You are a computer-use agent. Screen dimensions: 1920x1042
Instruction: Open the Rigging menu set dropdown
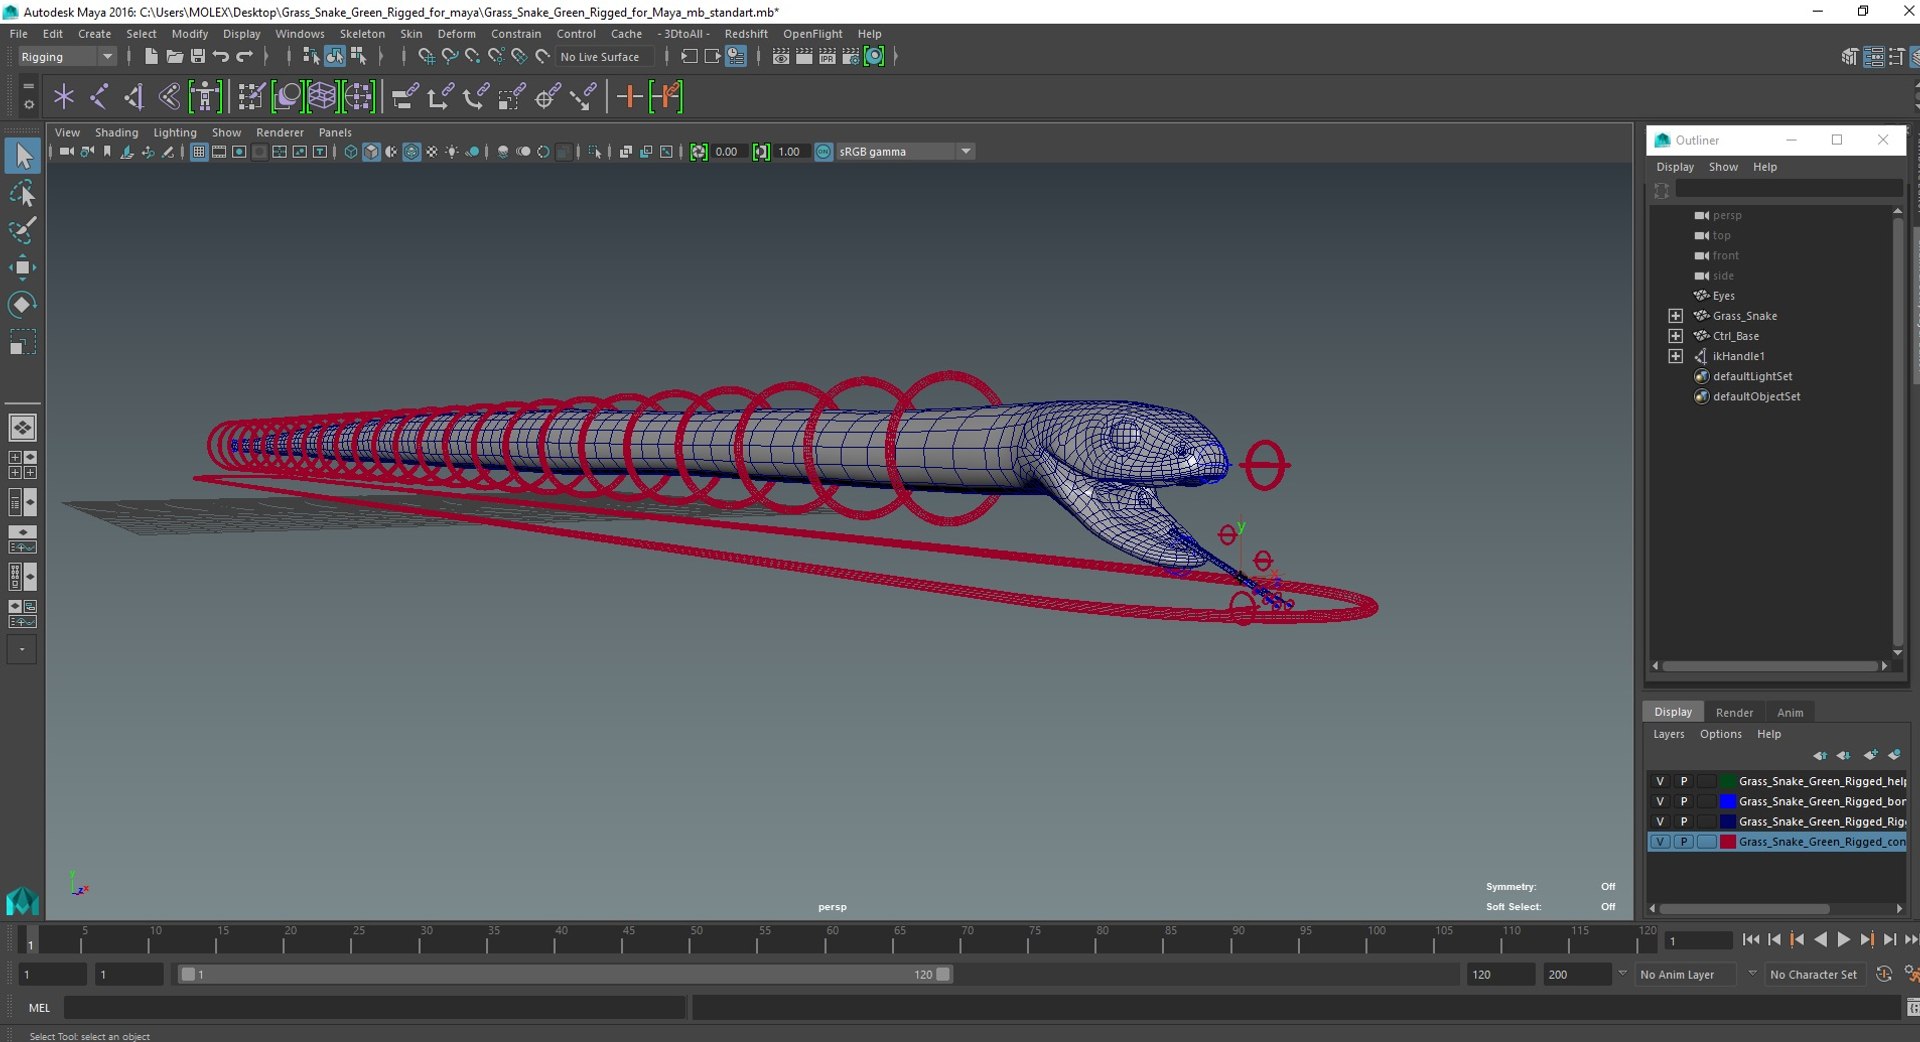point(66,57)
